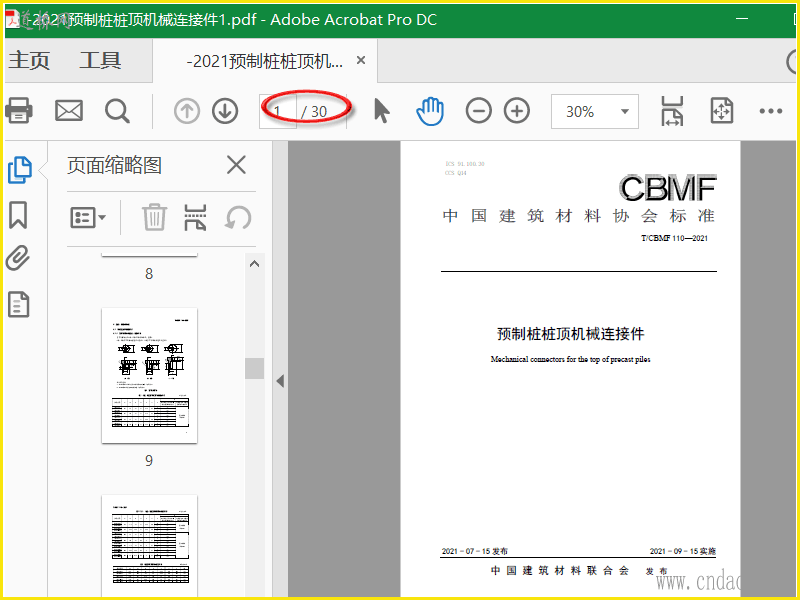Open thumbnail options menu dropdown

coord(88,218)
